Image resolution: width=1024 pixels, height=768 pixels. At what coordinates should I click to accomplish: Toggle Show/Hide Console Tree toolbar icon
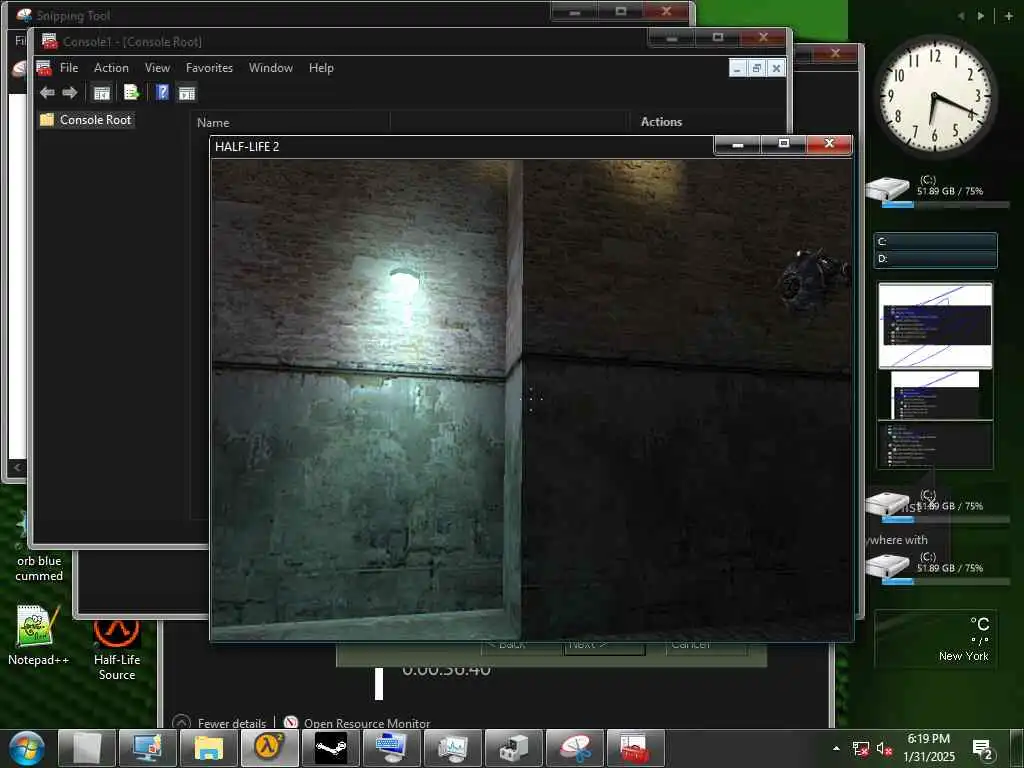tap(102, 93)
